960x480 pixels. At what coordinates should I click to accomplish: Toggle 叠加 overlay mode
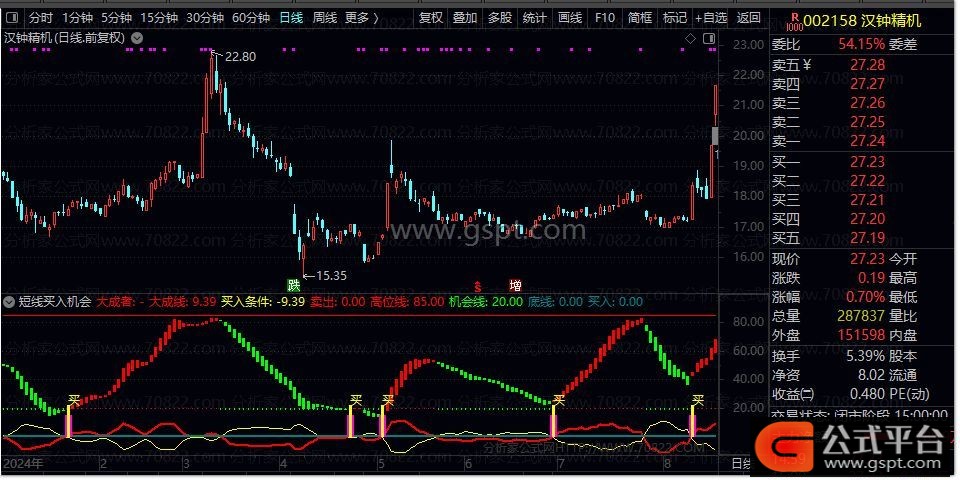pos(464,17)
